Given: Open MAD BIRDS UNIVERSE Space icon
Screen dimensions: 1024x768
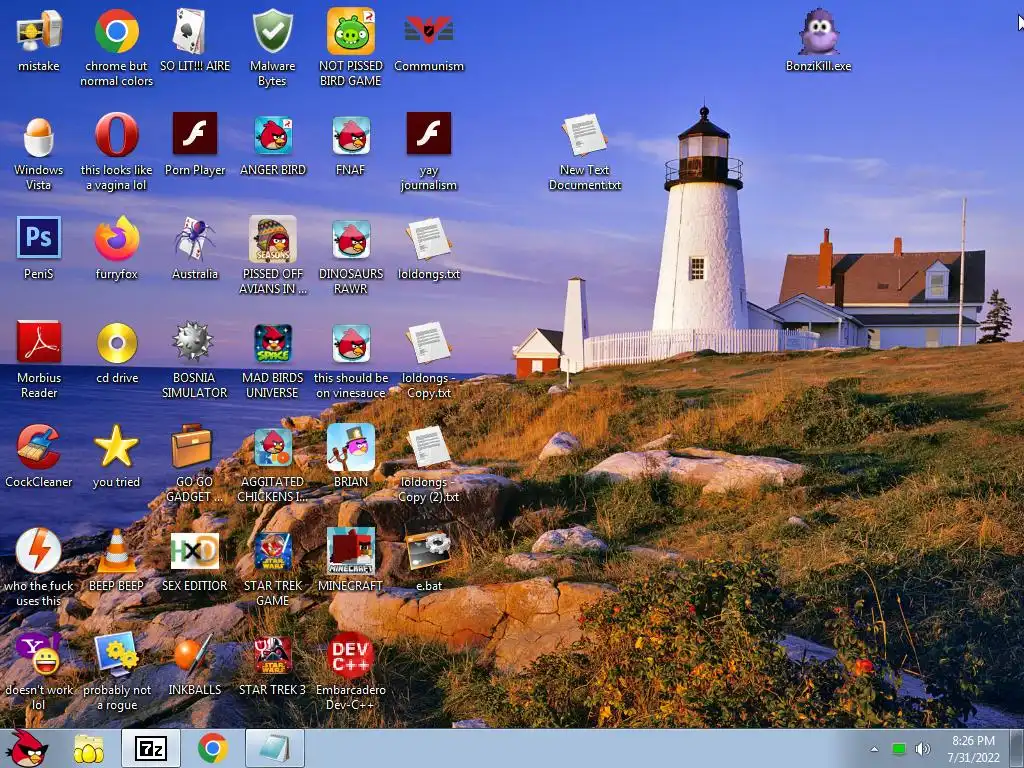Looking at the screenshot, I should tap(273, 344).
